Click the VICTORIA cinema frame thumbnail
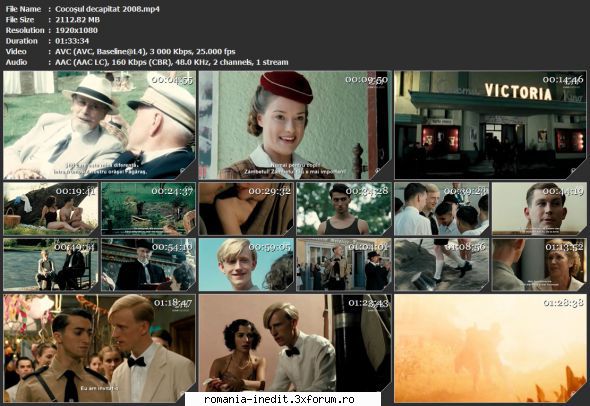The width and height of the screenshot is (590, 406). tap(490, 125)
